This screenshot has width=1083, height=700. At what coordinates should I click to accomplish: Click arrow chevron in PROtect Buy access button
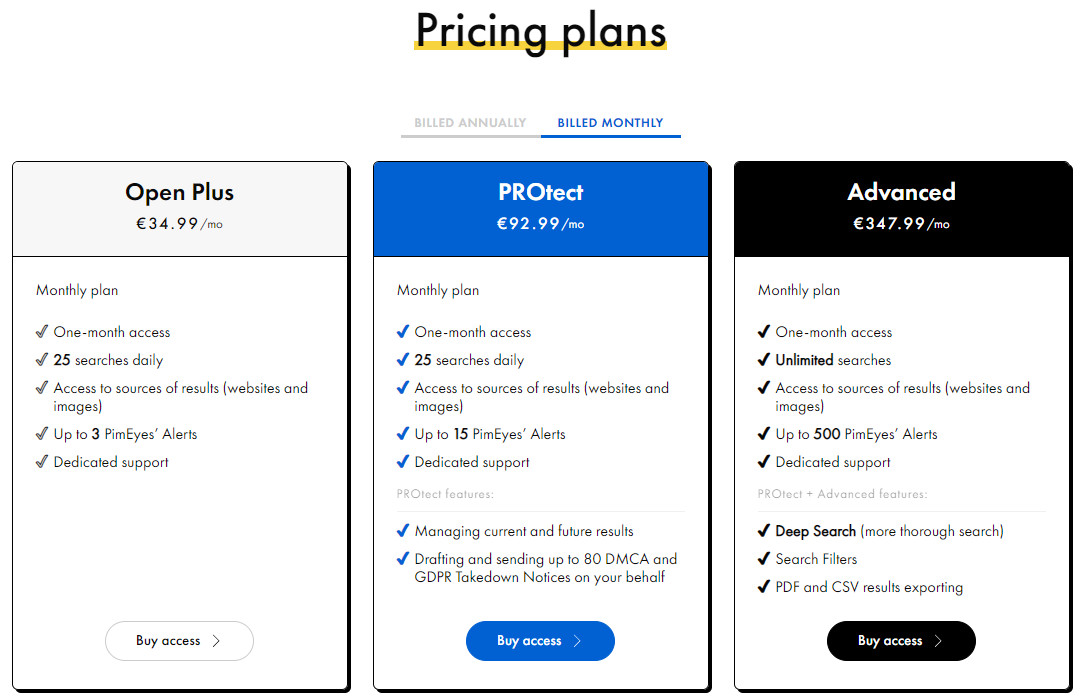coord(577,641)
